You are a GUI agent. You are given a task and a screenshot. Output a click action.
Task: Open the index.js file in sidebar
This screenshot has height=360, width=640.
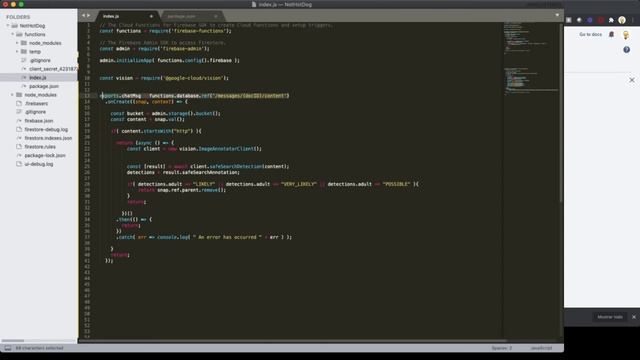coord(38,78)
